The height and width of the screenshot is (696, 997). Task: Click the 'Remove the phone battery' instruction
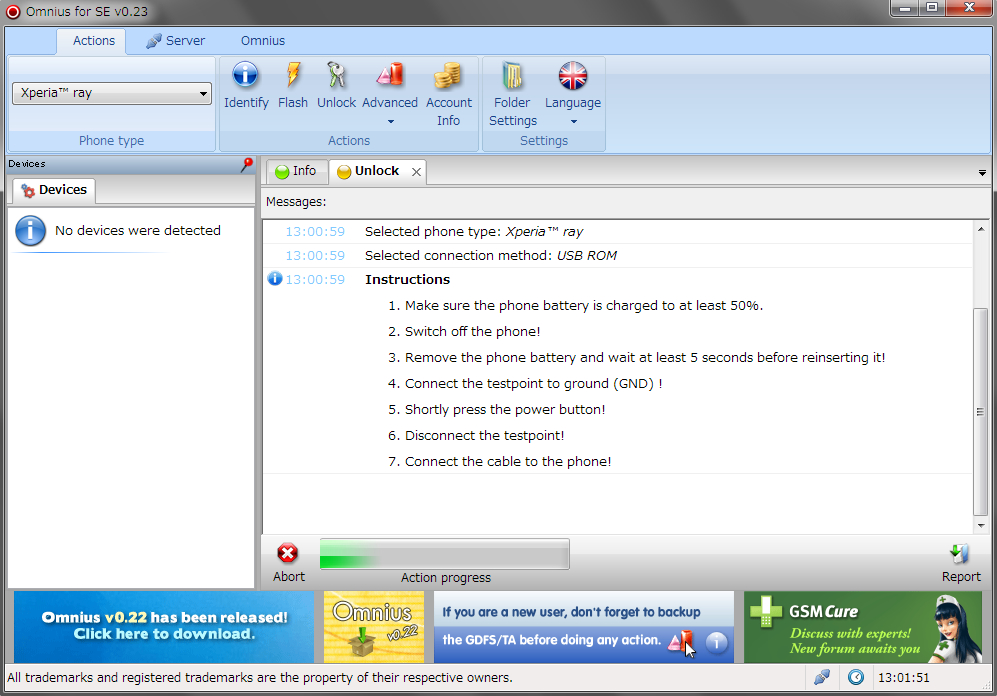tap(645, 357)
